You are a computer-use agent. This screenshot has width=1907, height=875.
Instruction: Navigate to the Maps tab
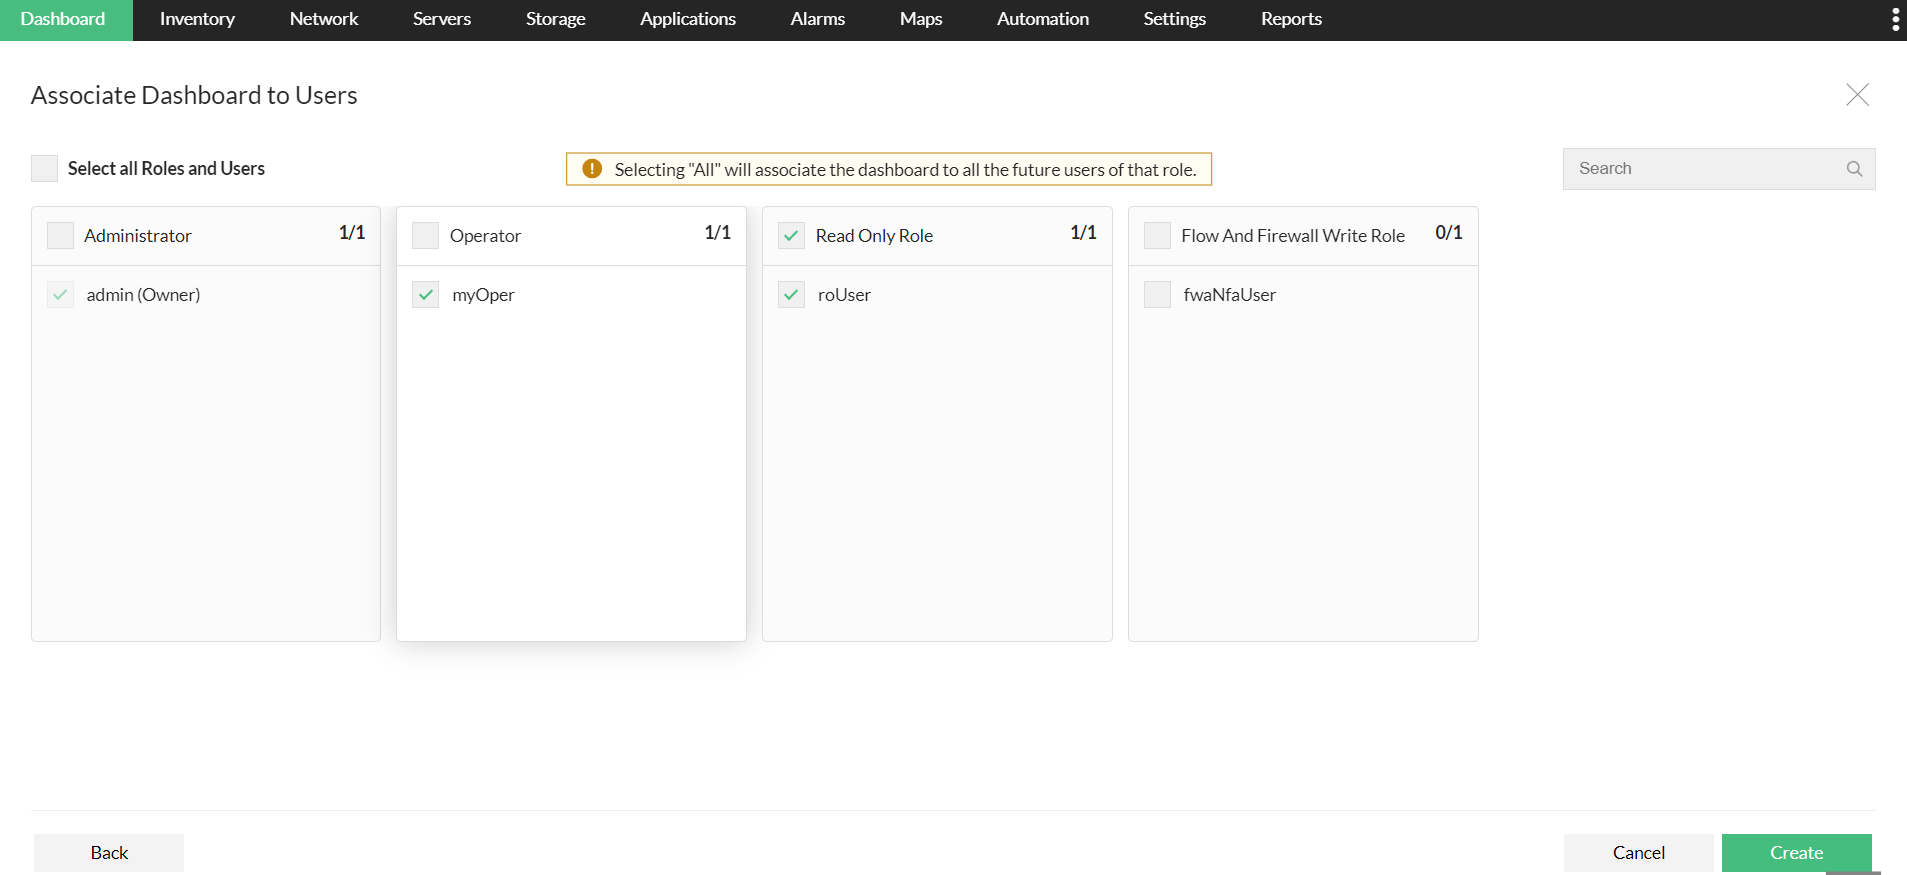point(920,20)
